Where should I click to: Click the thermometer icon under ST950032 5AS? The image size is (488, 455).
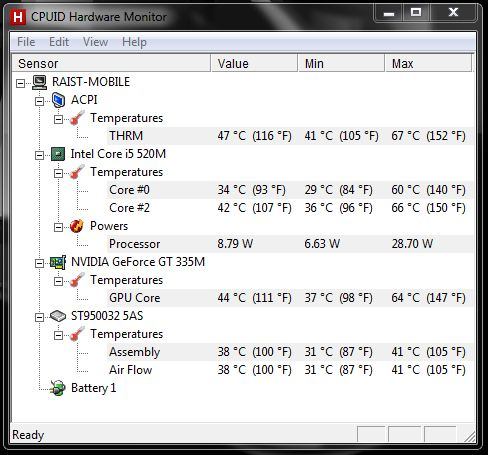tap(77, 334)
